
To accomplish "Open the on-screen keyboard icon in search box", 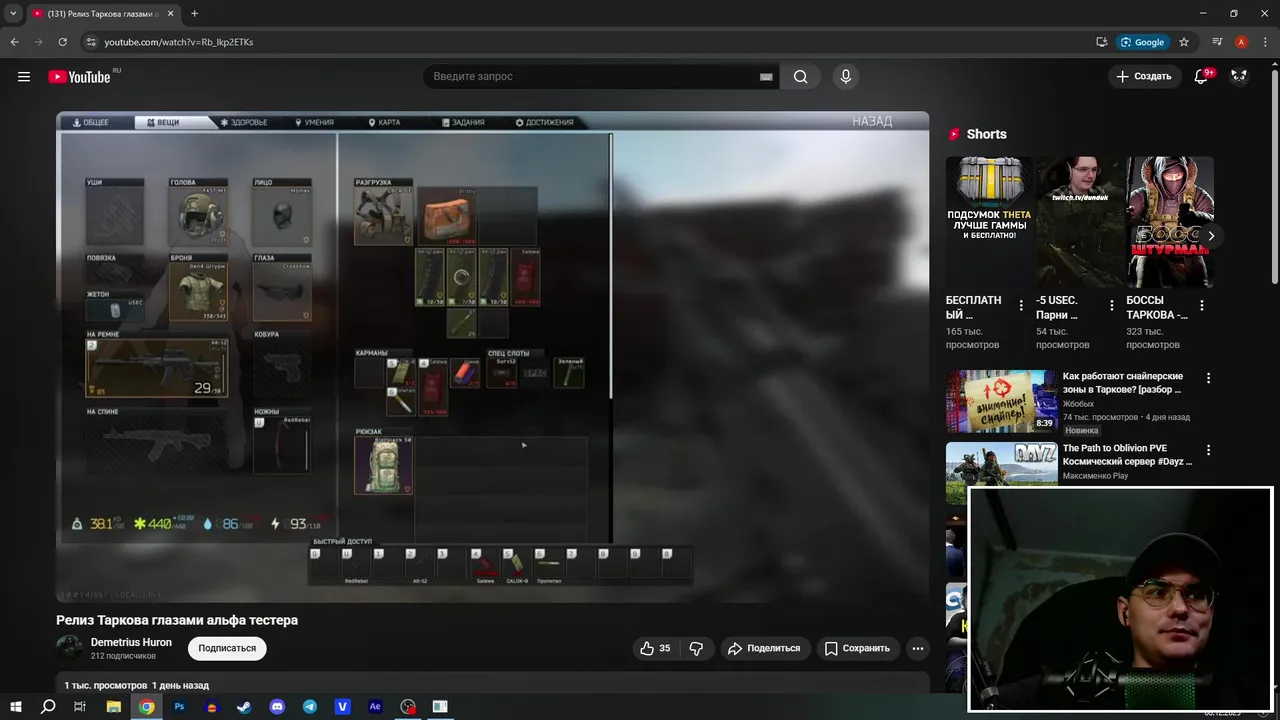I will [766, 77].
